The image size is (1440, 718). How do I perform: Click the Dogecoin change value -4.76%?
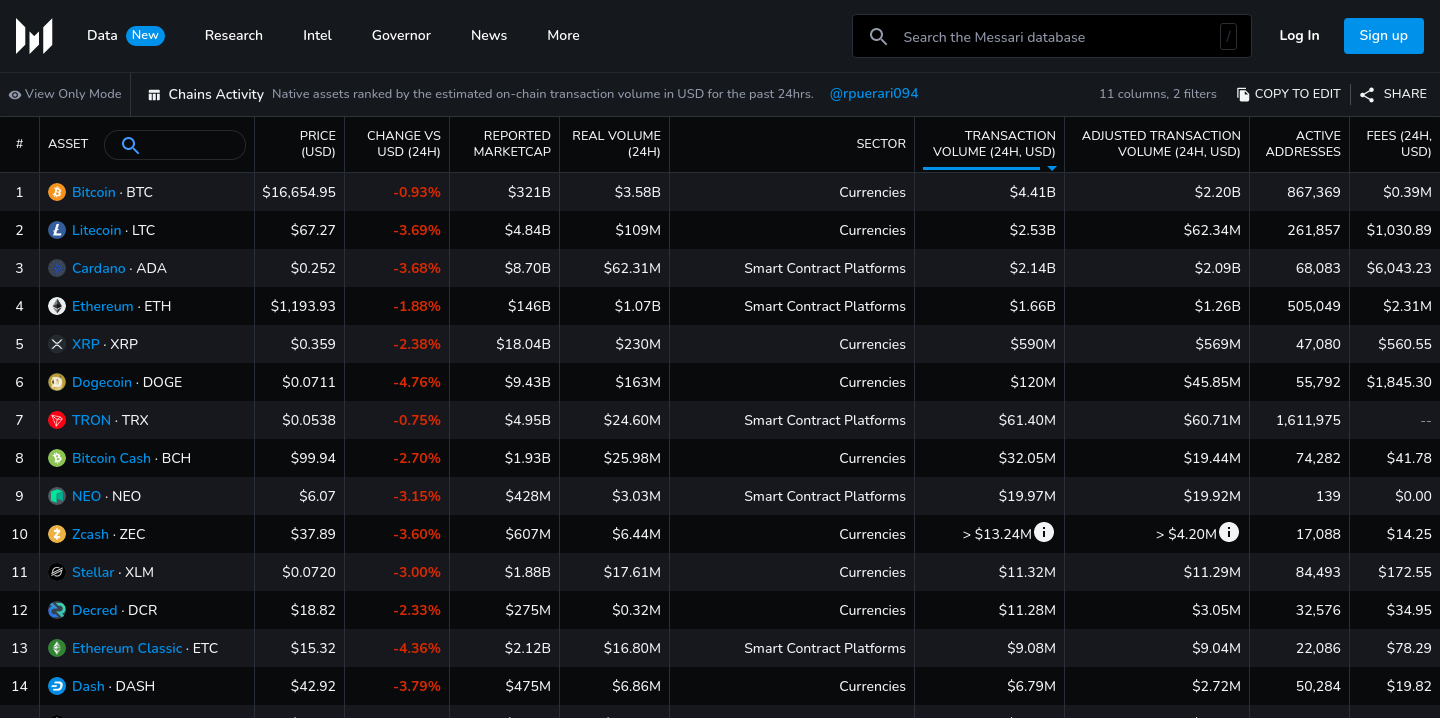click(417, 382)
